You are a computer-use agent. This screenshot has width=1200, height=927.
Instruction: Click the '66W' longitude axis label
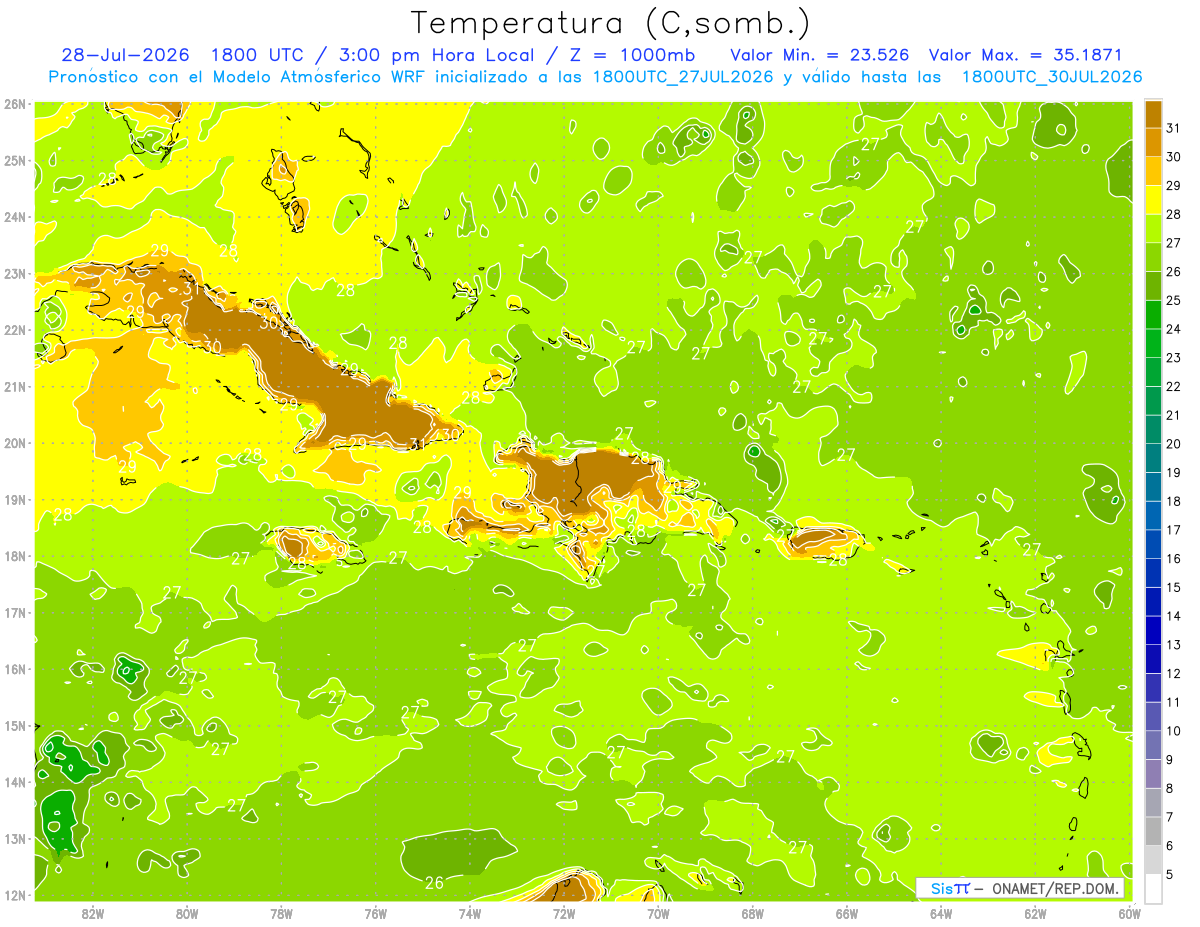[846, 913]
